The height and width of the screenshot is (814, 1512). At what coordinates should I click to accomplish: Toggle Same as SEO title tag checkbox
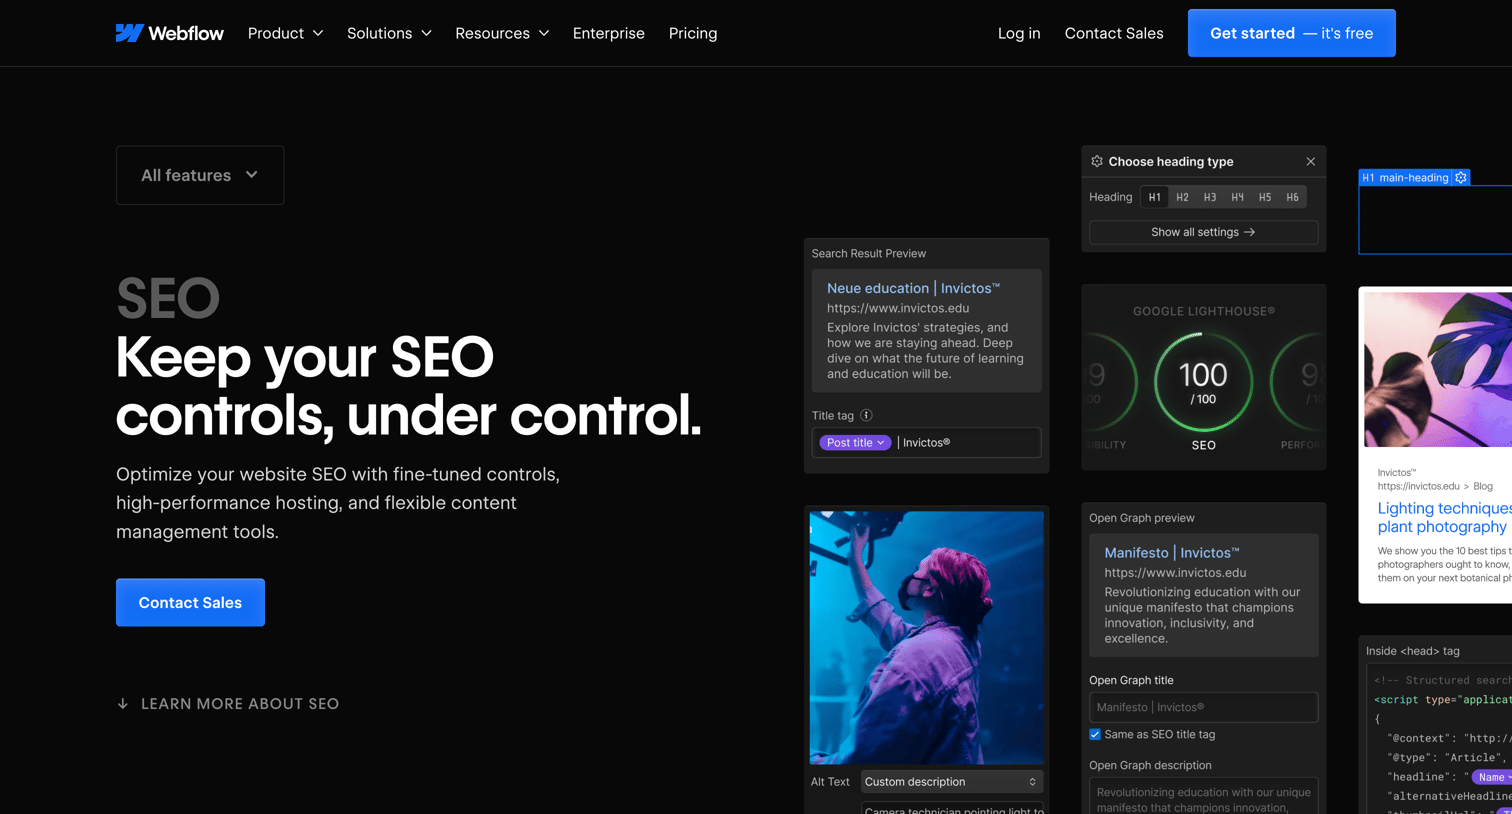1095,734
